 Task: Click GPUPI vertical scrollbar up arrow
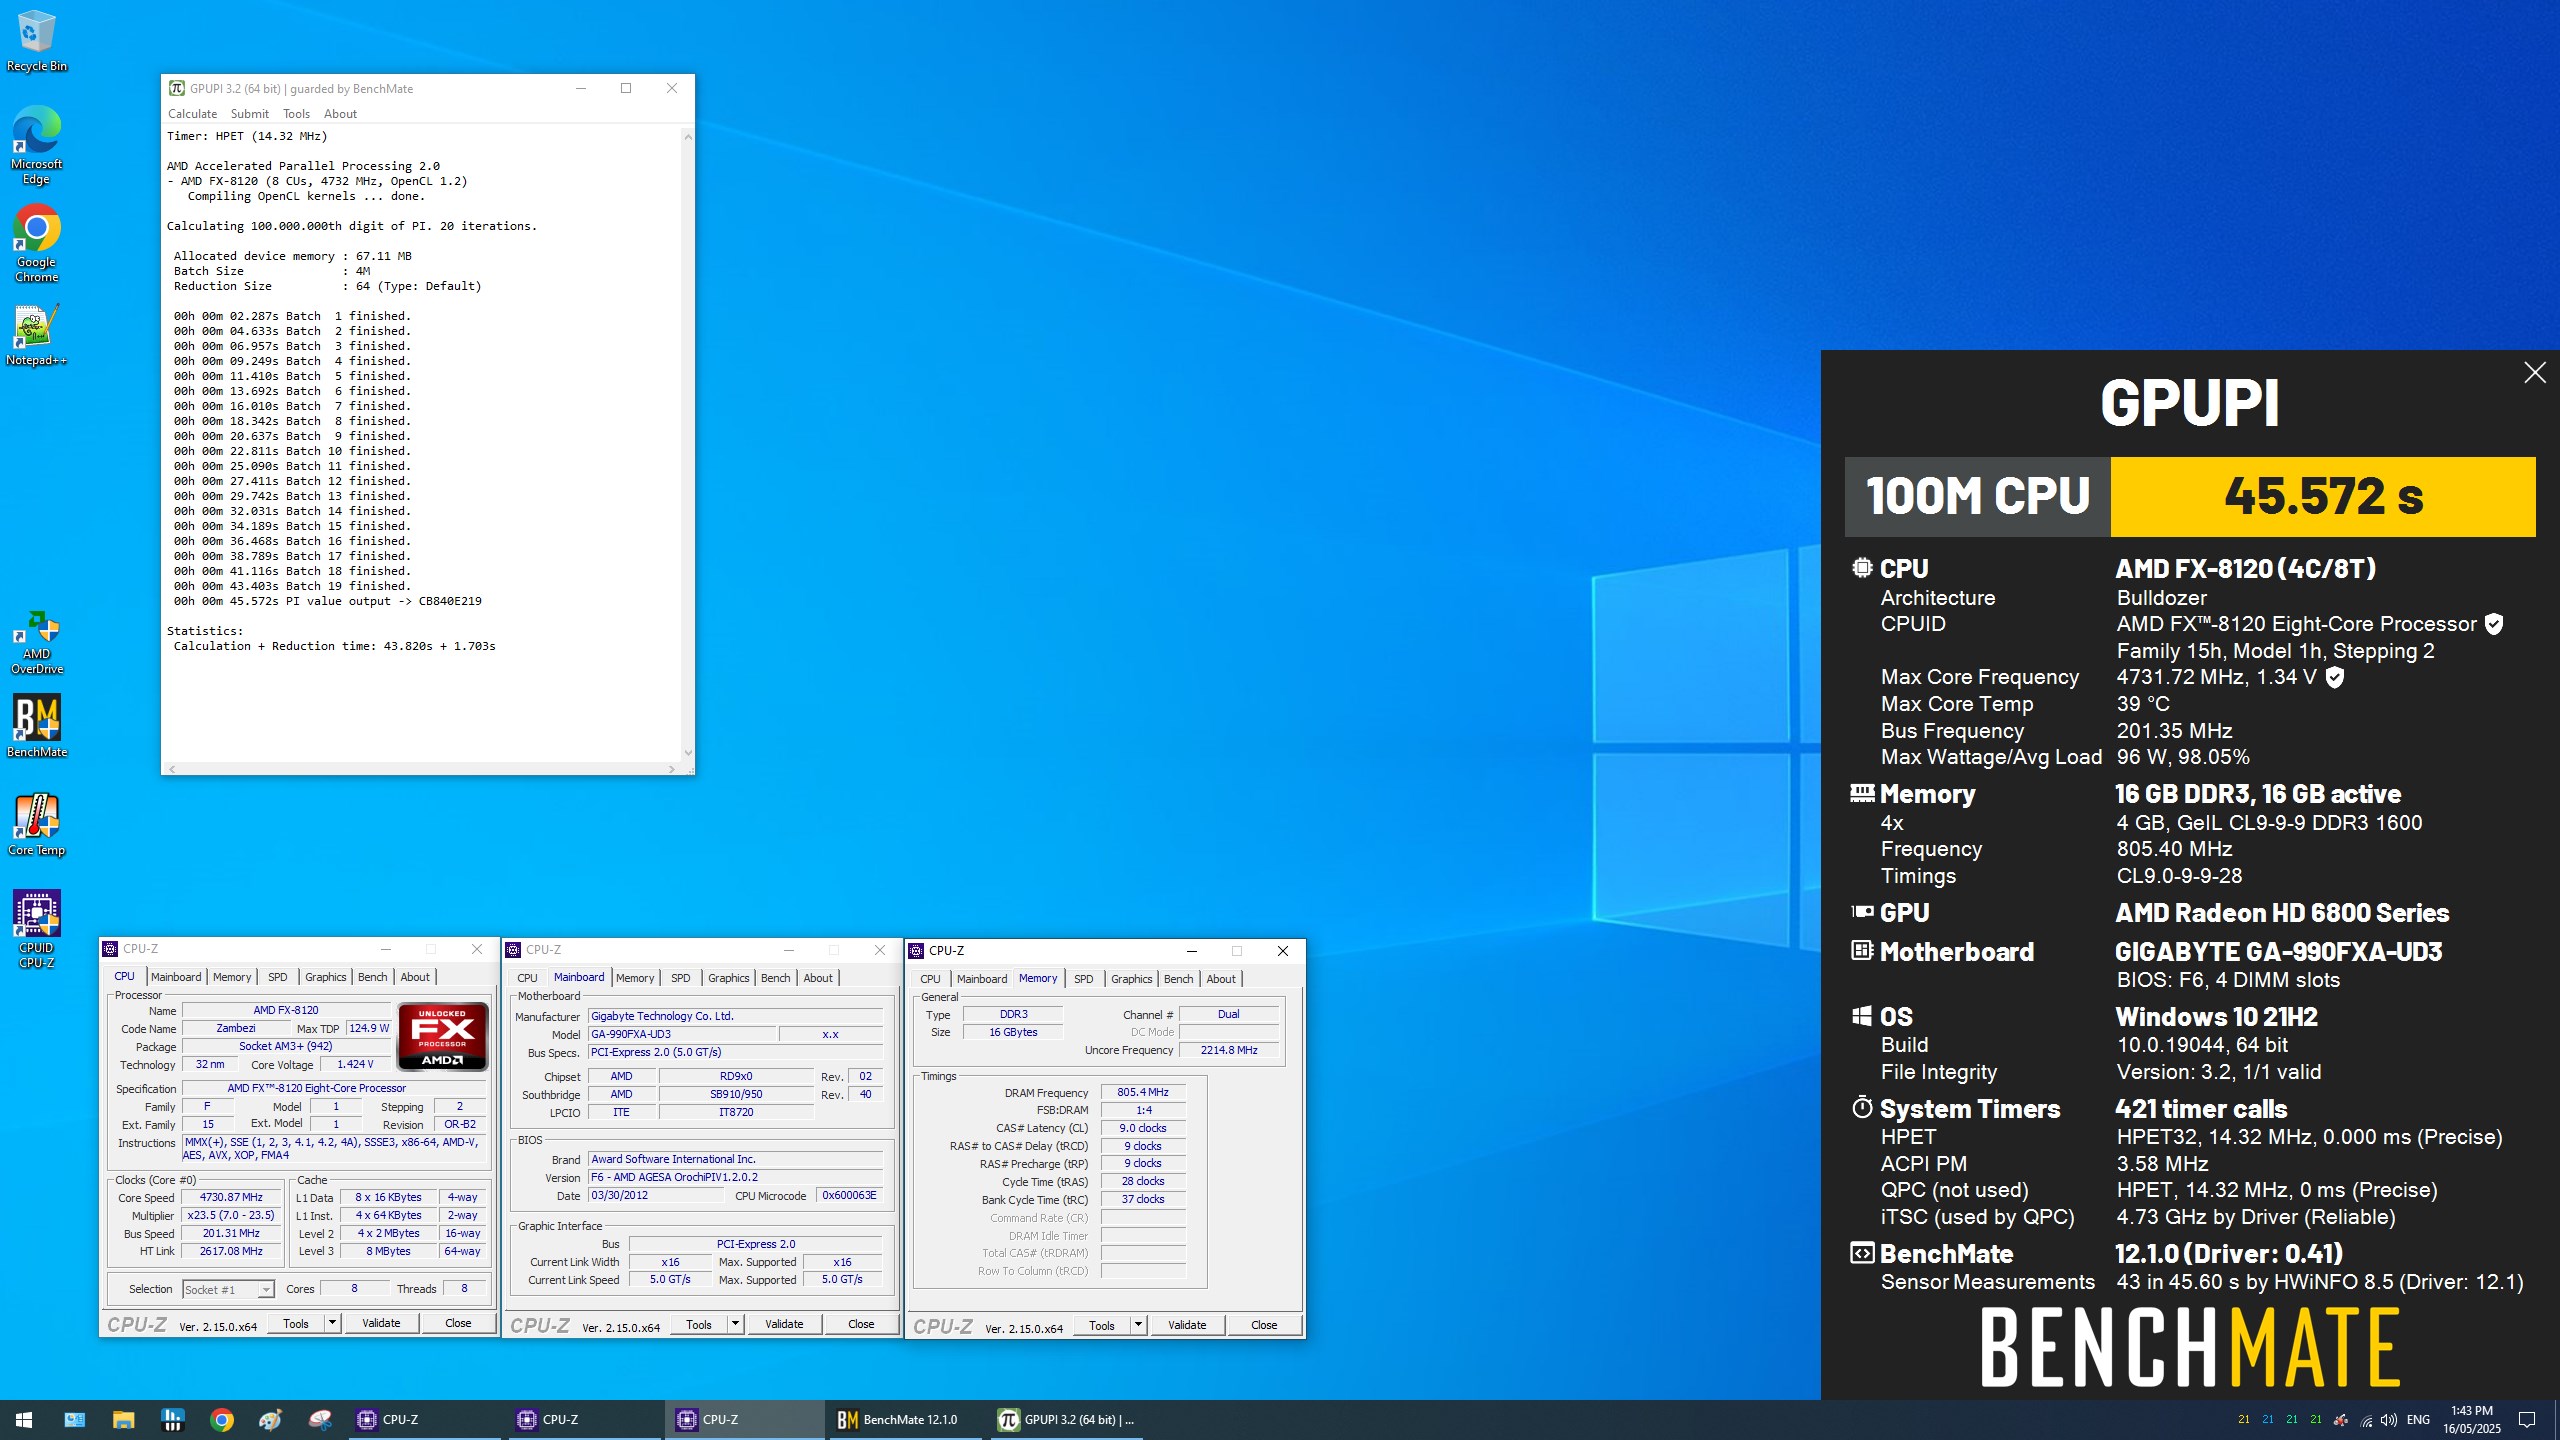[x=688, y=135]
